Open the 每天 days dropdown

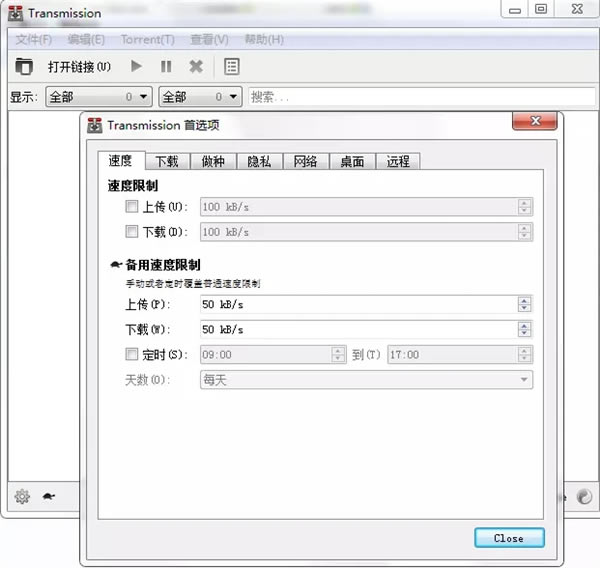click(366, 380)
